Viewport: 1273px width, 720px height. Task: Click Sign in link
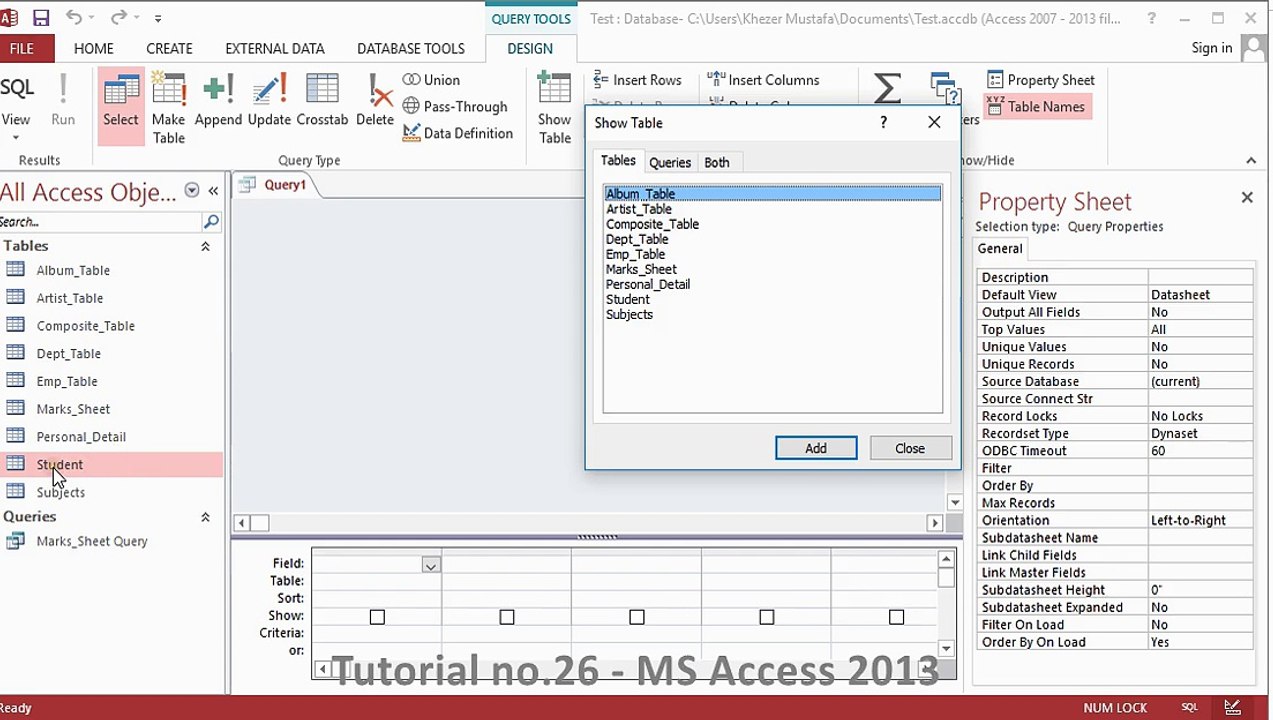click(1212, 48)
